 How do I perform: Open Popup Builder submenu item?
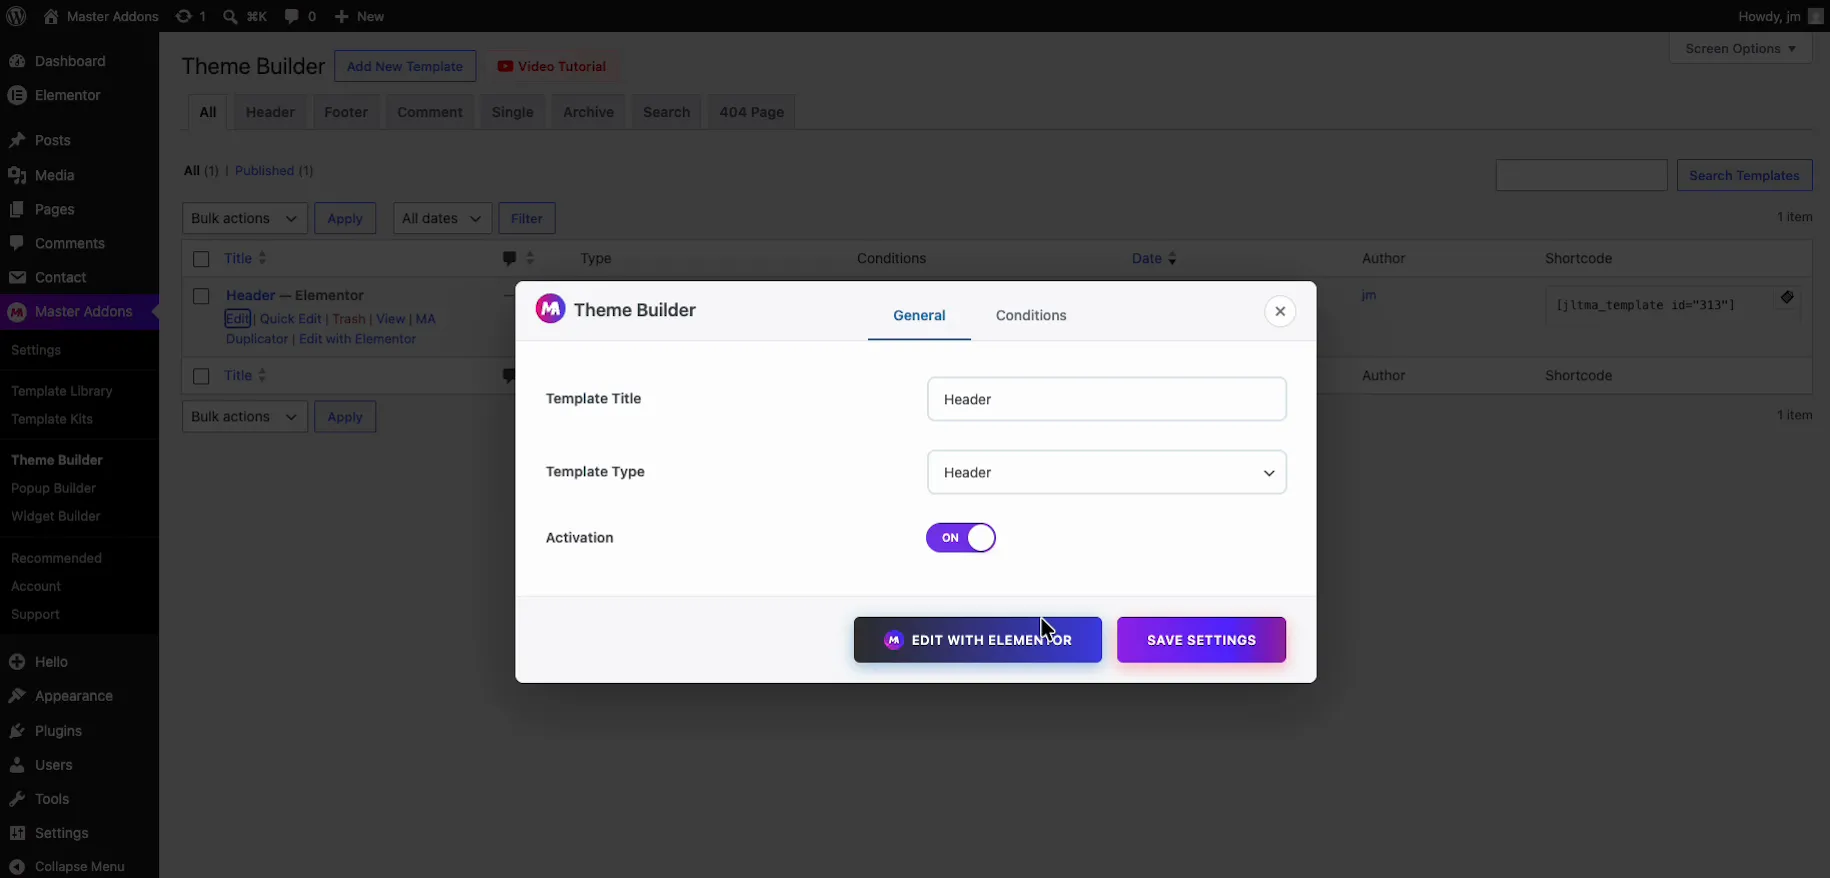click(x=53, y=488)
